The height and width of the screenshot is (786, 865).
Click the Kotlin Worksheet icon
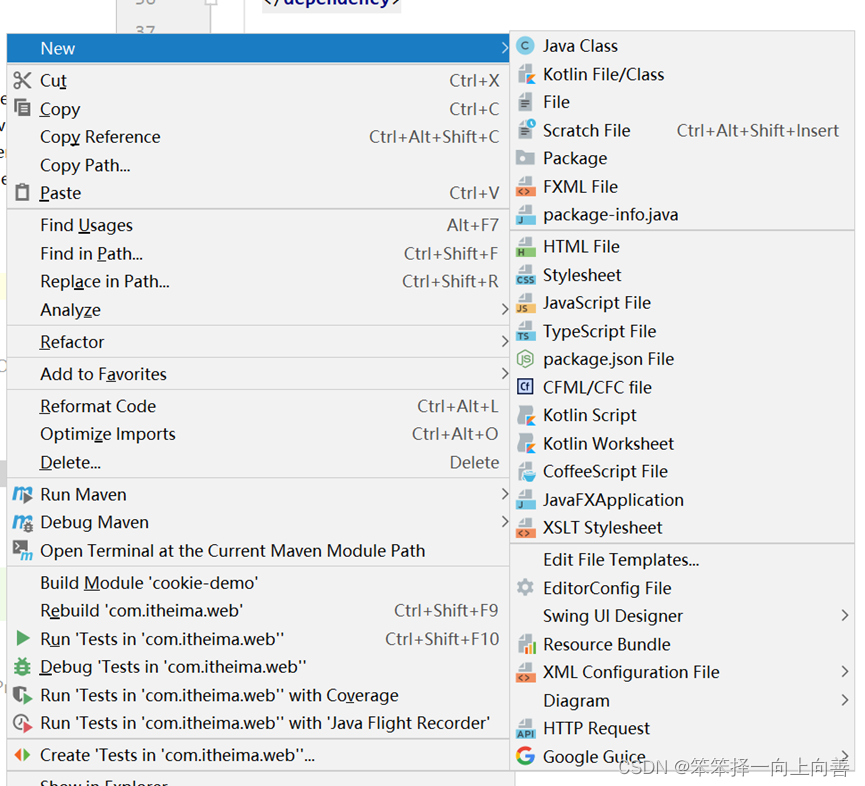coord(526,443)
